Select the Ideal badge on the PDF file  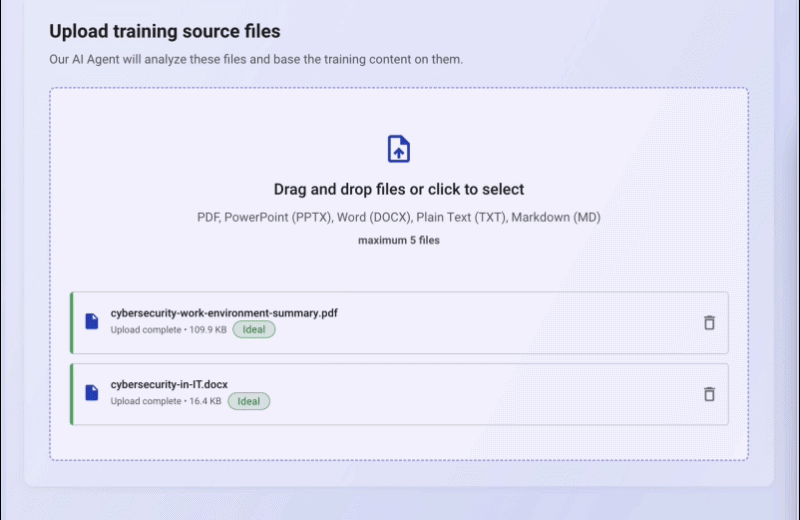(x=254, y=330)
